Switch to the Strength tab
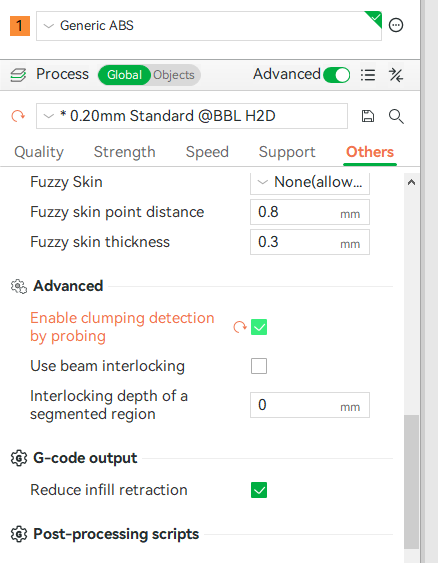Viewport: 438px width, 563px height. pyautogui.click(x=125, y=152)
